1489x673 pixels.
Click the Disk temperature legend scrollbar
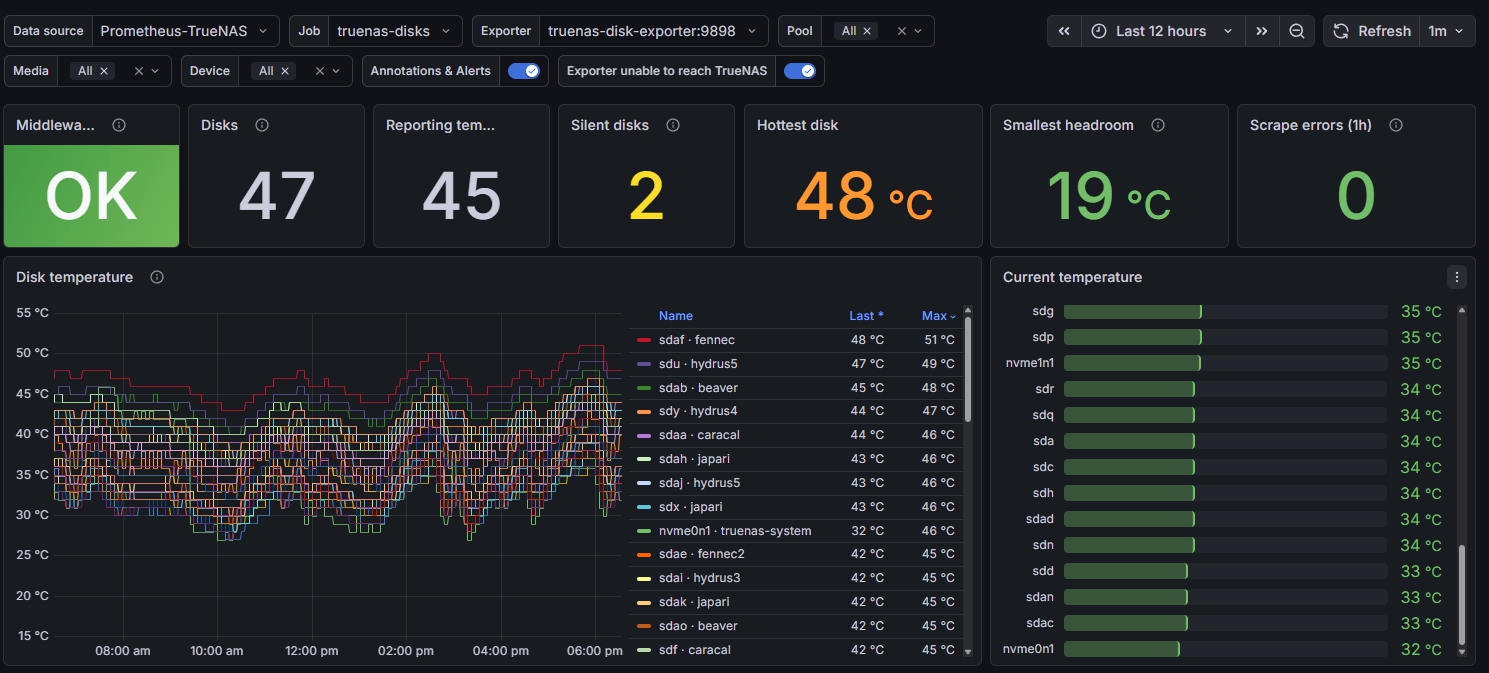click(x=967, y=369)
